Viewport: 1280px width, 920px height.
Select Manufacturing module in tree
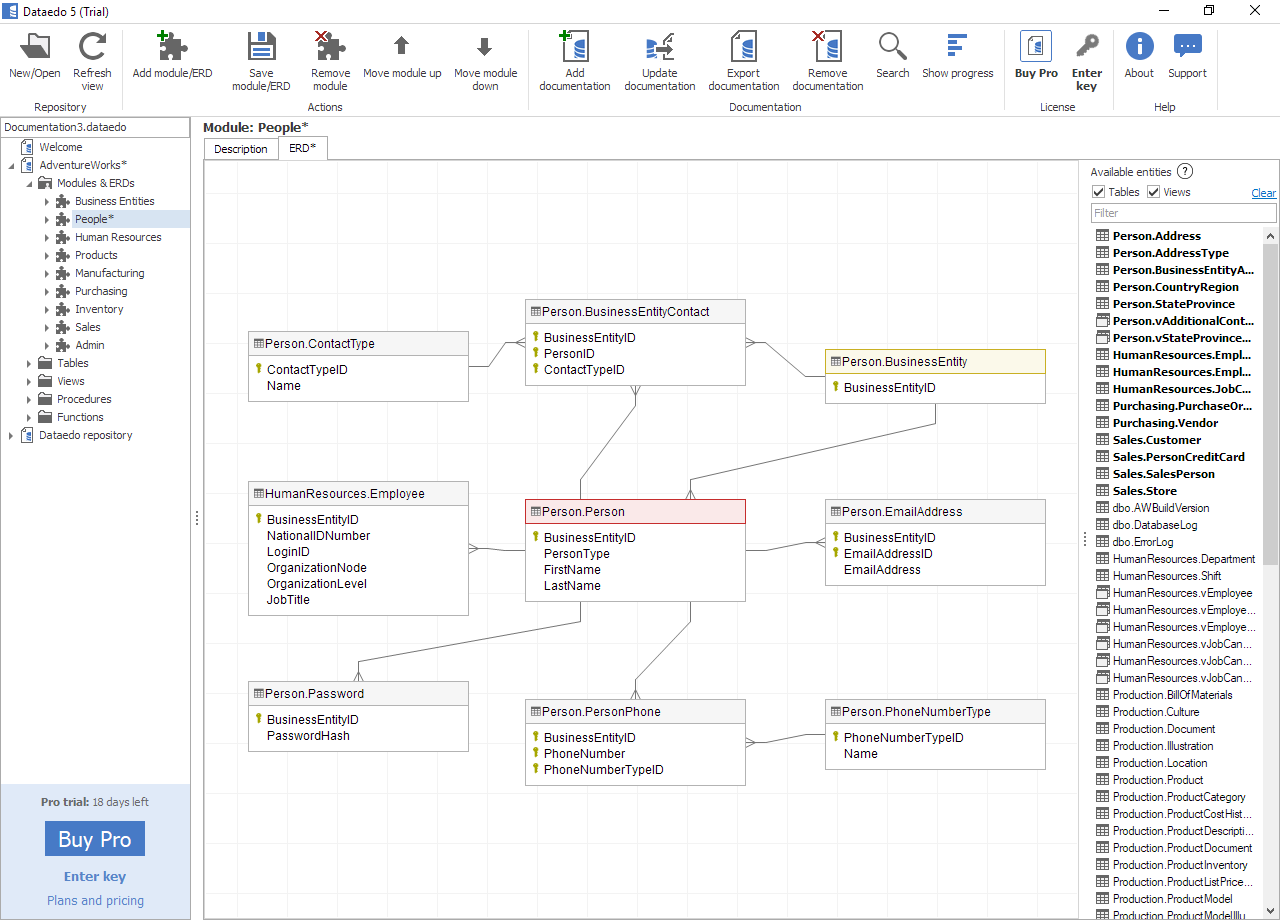pos(109,273)
